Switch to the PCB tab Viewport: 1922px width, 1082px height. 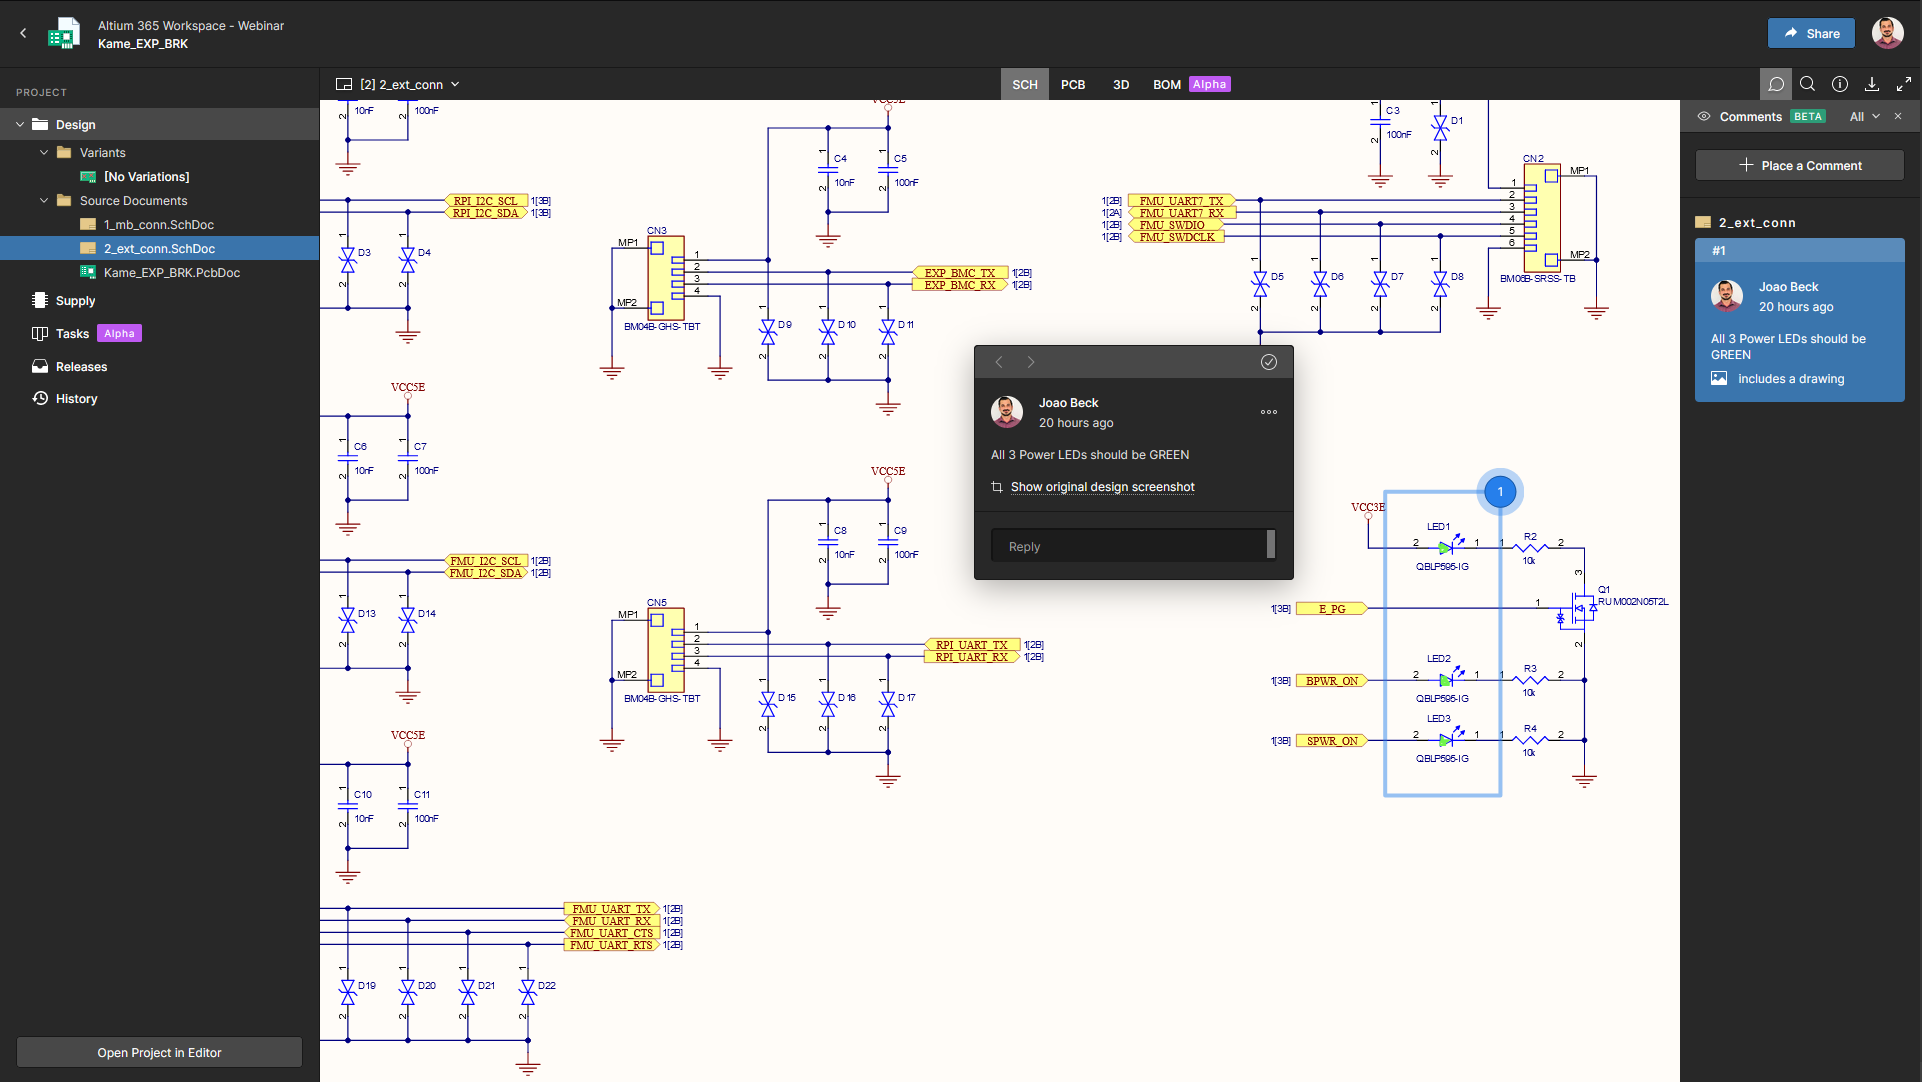[x=1072, y=84]
